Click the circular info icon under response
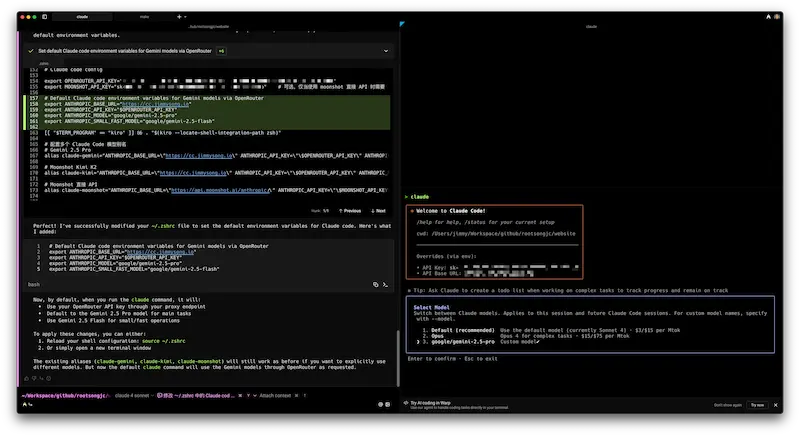The width and height of the screenshot is (800, 436). tap(49, 378)
